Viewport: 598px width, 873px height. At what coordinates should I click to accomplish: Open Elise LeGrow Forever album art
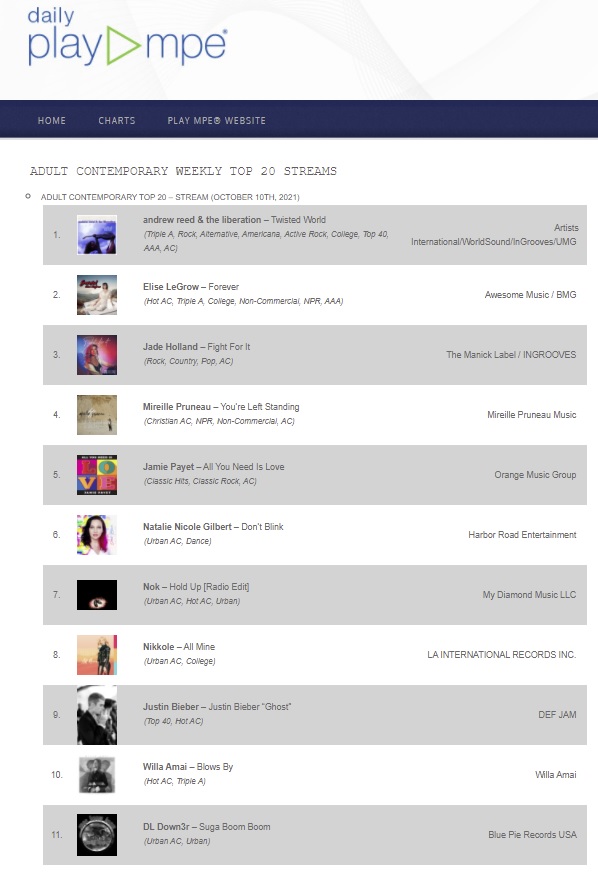(x=97, y=295)
